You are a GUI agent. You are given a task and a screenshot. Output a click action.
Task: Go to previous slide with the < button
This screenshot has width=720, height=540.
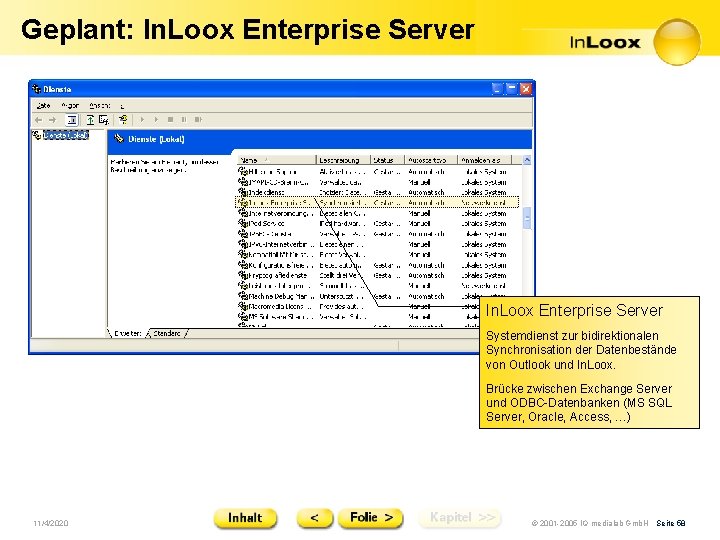click(315, 518)
